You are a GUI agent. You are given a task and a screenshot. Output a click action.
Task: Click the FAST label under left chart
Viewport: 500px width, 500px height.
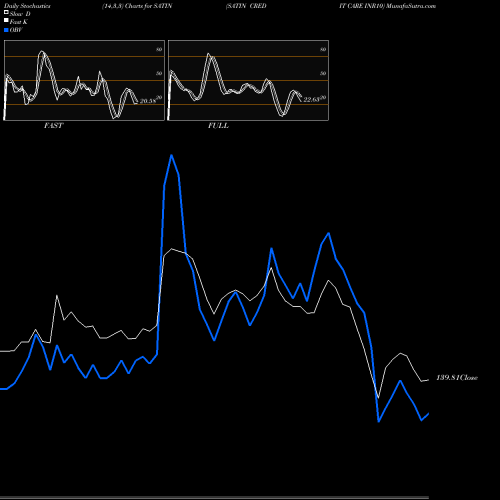click(x=53, y=125)
